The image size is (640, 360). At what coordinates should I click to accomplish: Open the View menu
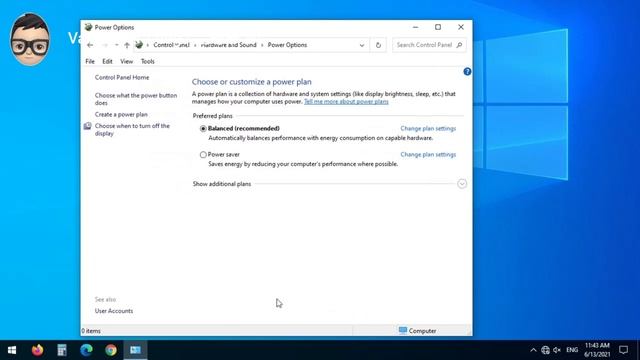click(127, 61)
